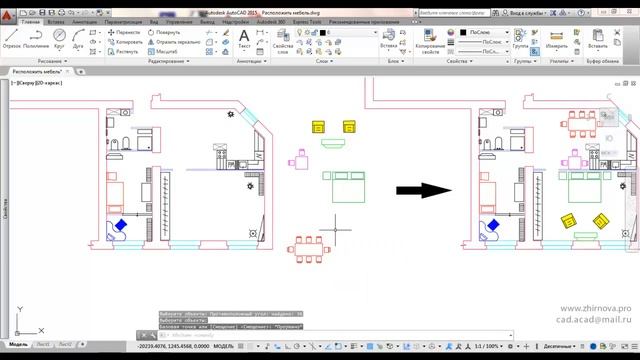The image size is (640, 360).
Task: Select the Круг (Circle) tool
Action: (x=59, y=39)
